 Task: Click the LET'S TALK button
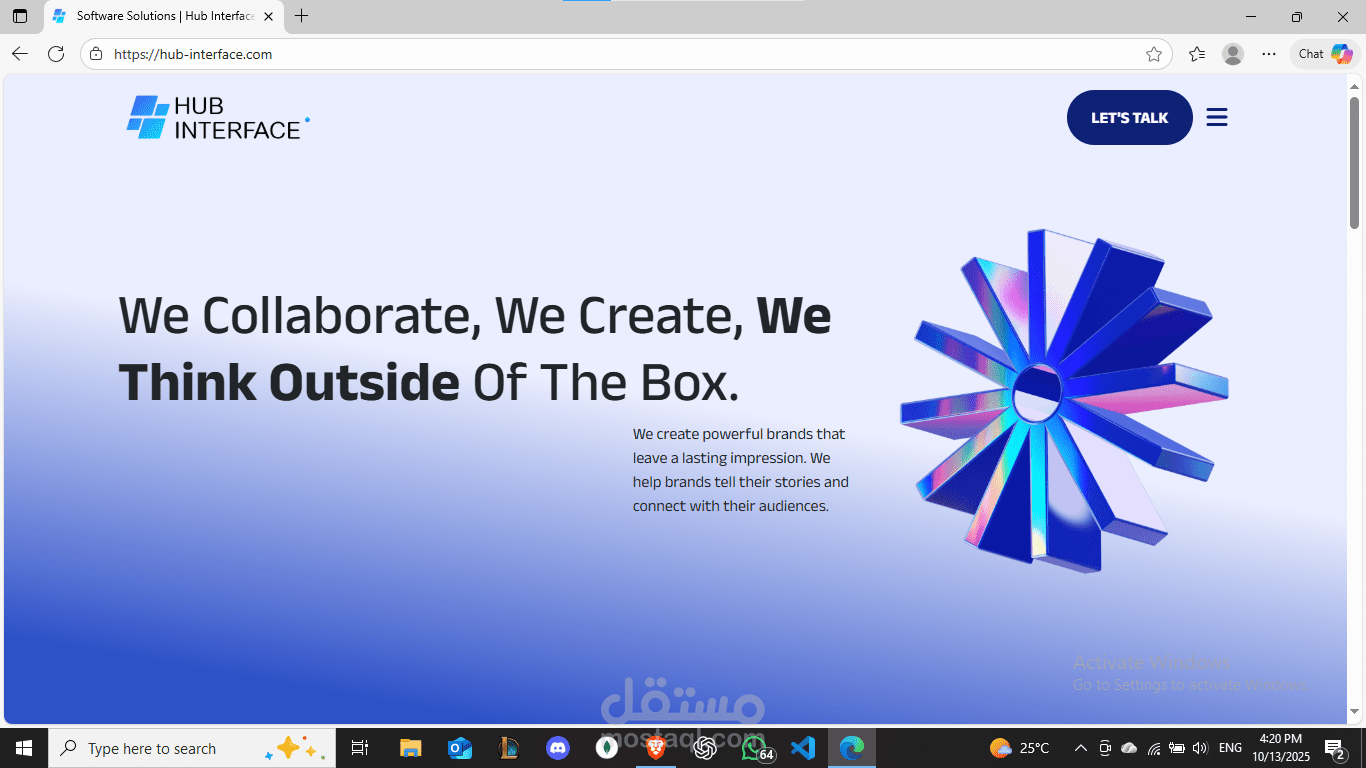click(x=1129, y=118)
